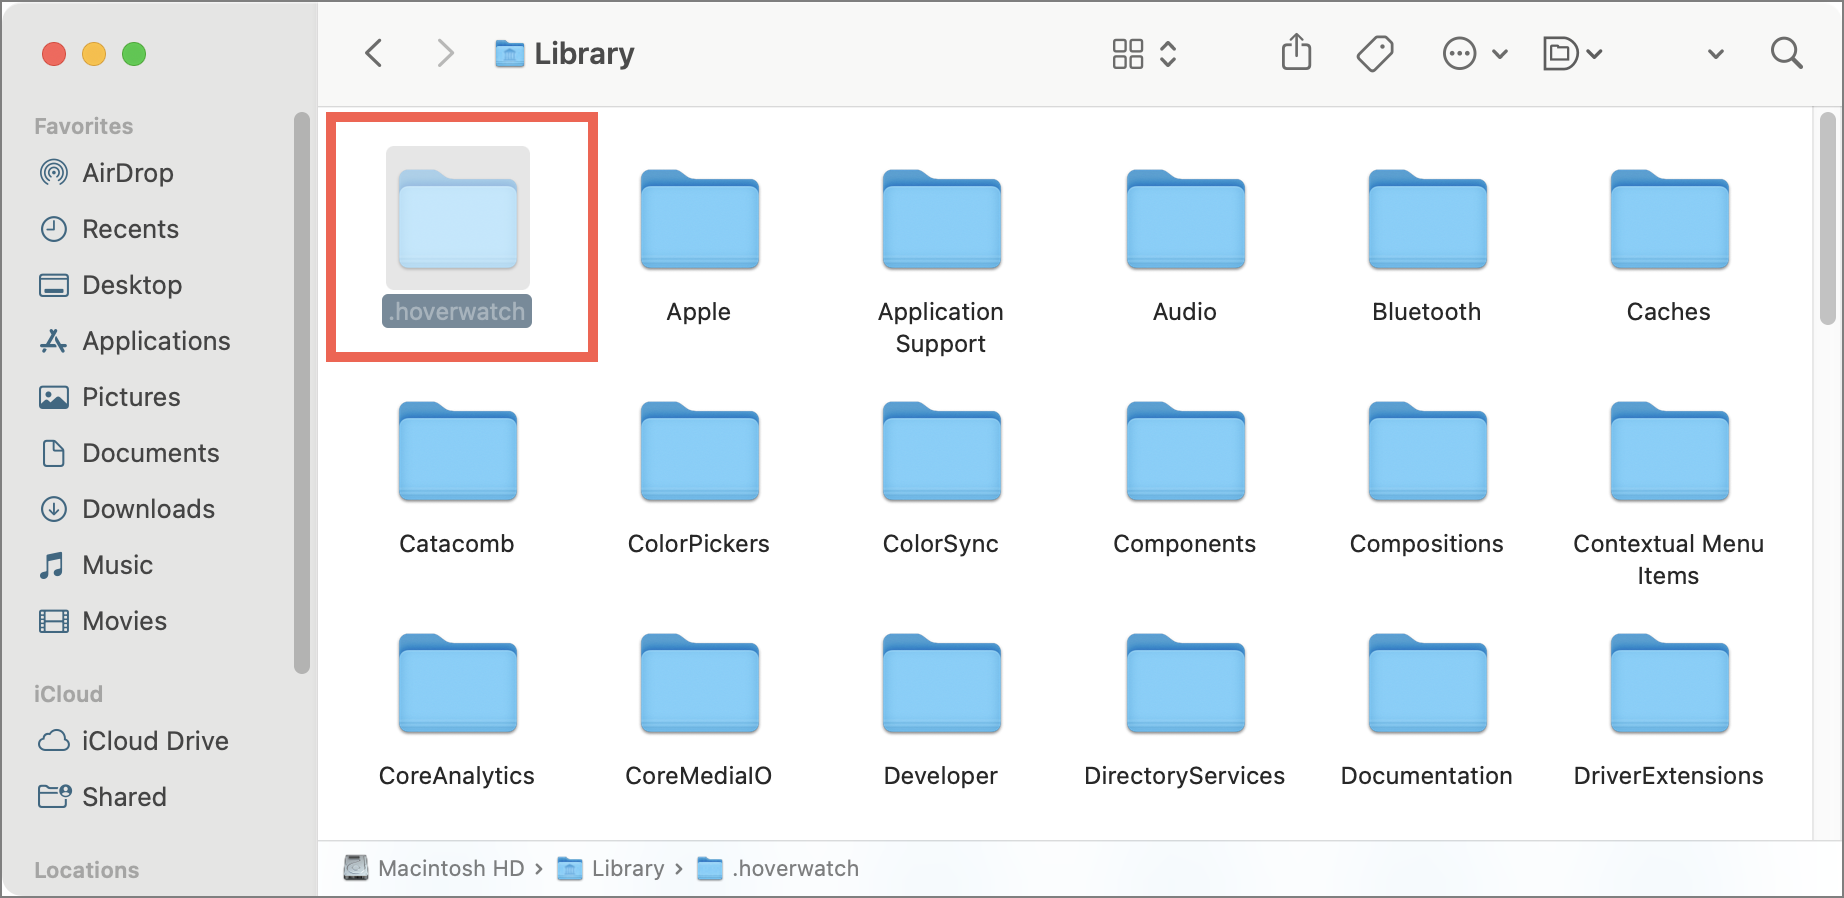This screenshot has height=898, width=1844.
Task: Open the folder-shaped toolbar dropdown
Action: tap(1573, 54)
